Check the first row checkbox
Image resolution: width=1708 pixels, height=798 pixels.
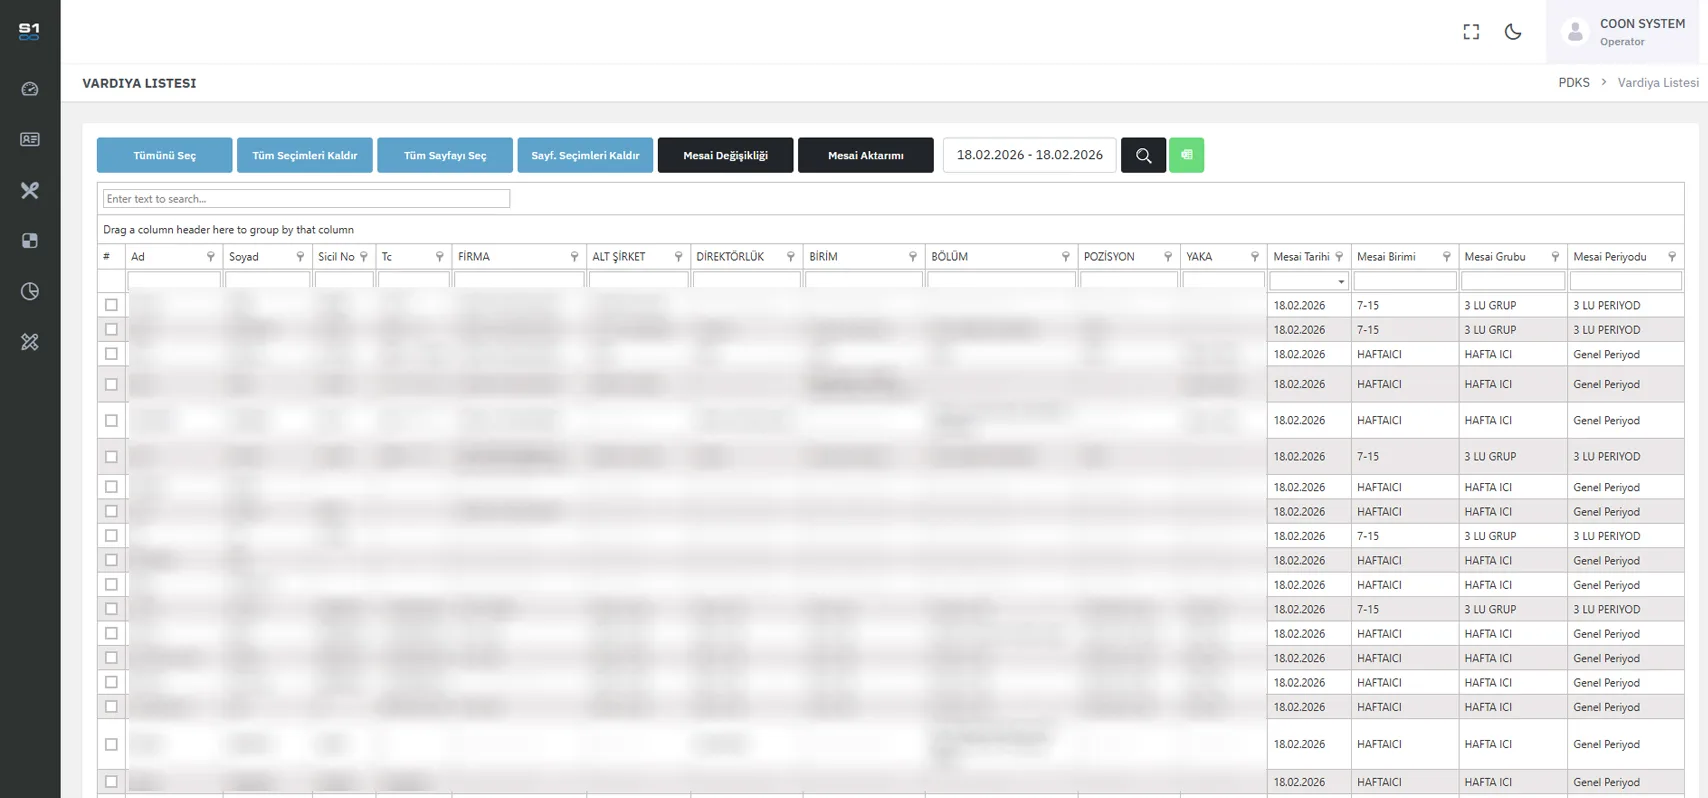tap(111, 305)
